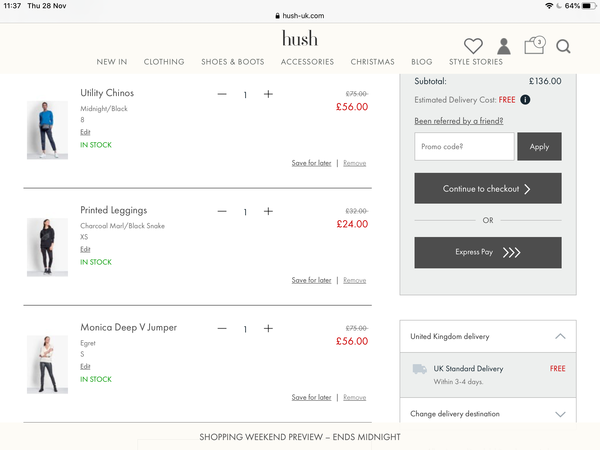Open the shopping bag icon
Viewport: 600px width, 450px height.
(x=535, y=46)
